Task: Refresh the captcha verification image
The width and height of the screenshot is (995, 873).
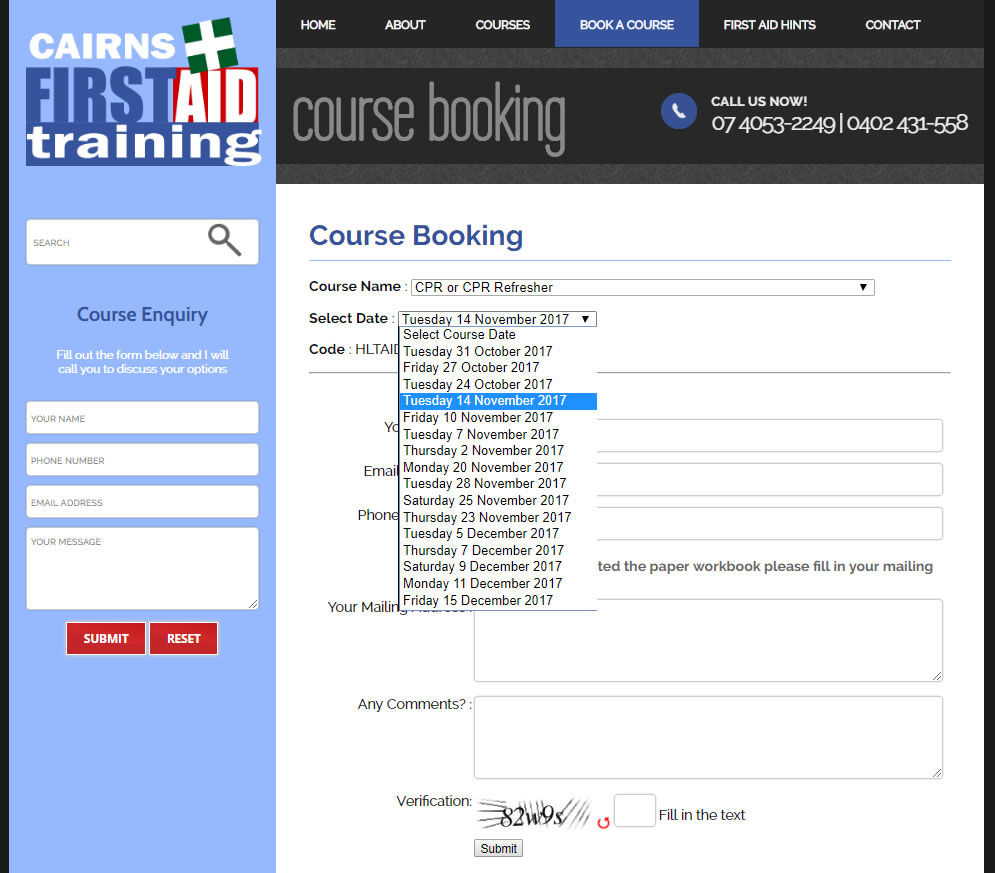Action: (x=603, y=822)
